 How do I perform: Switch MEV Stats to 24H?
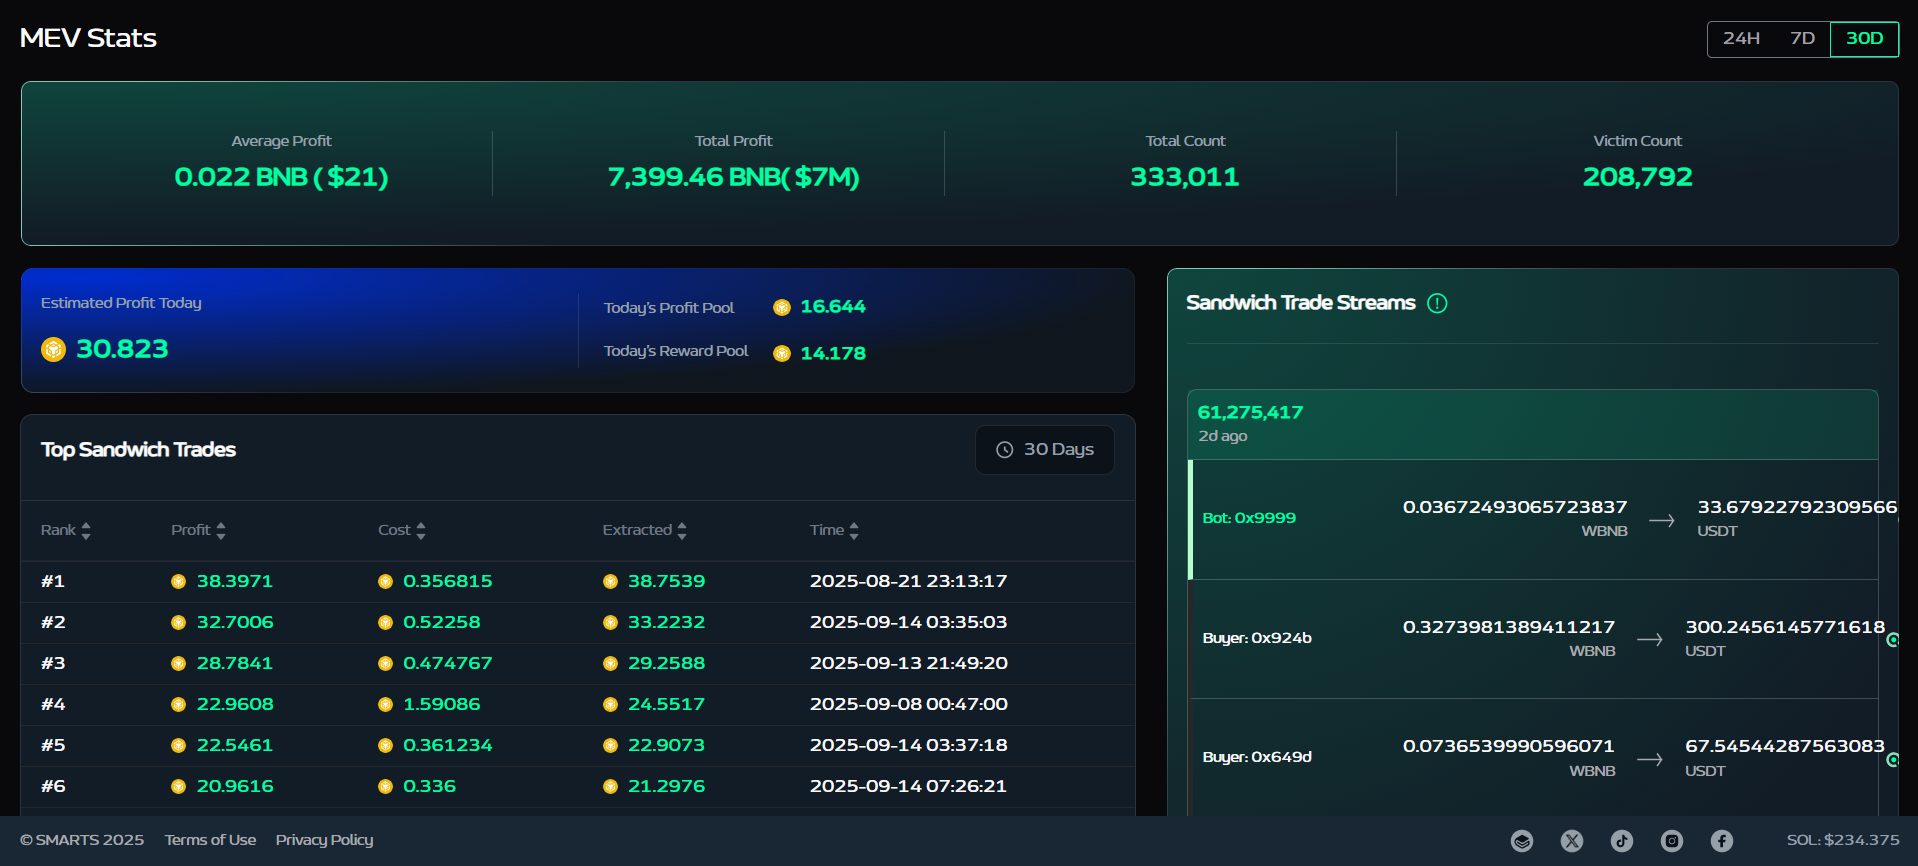point(1741,39)
